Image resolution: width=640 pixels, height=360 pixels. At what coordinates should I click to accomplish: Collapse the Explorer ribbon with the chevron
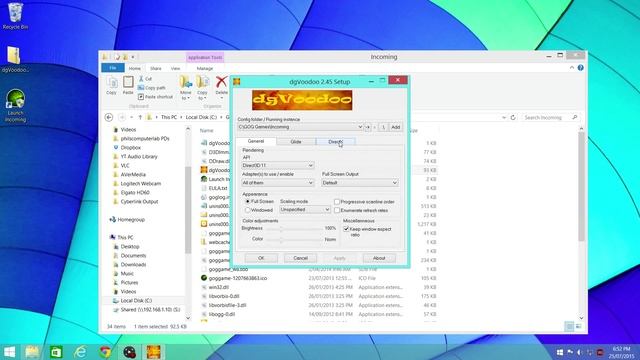(x=572, y=68)
